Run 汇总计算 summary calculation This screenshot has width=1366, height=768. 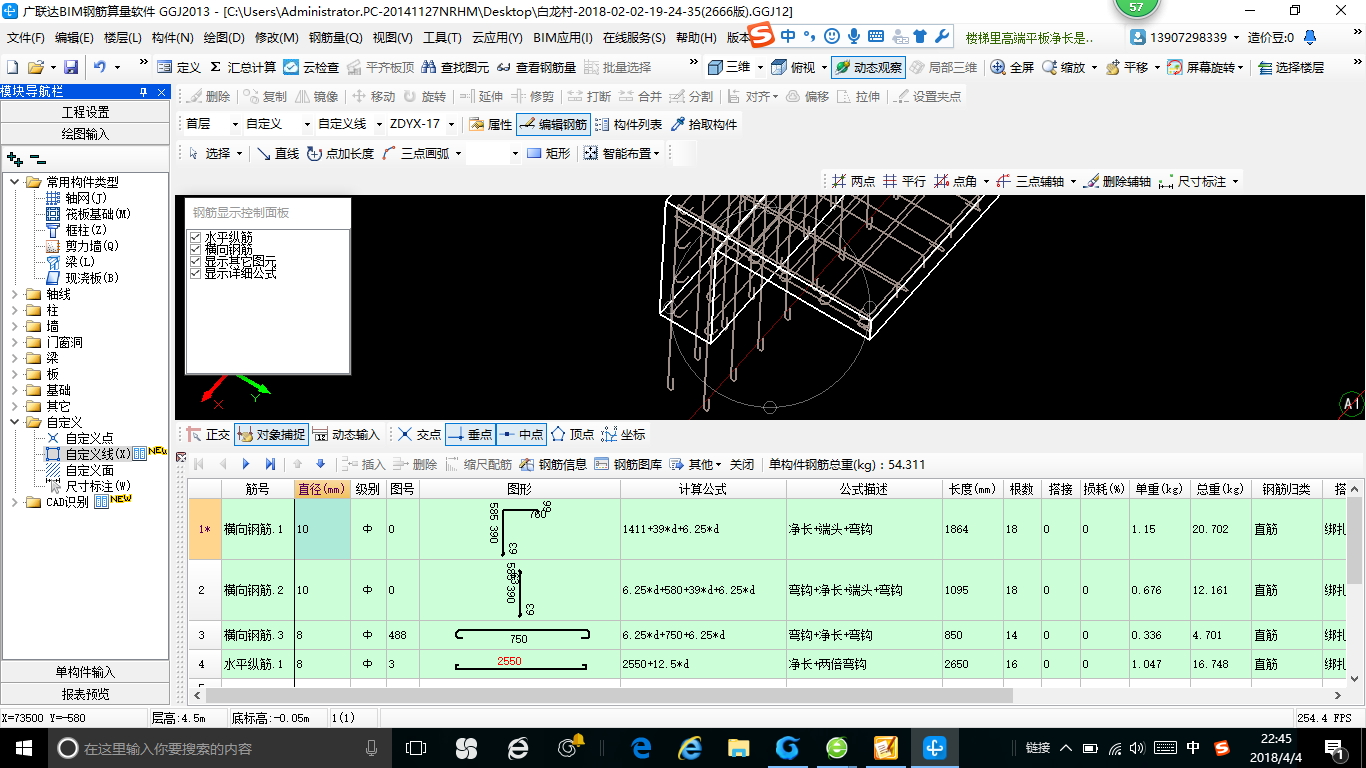[242, 67]
